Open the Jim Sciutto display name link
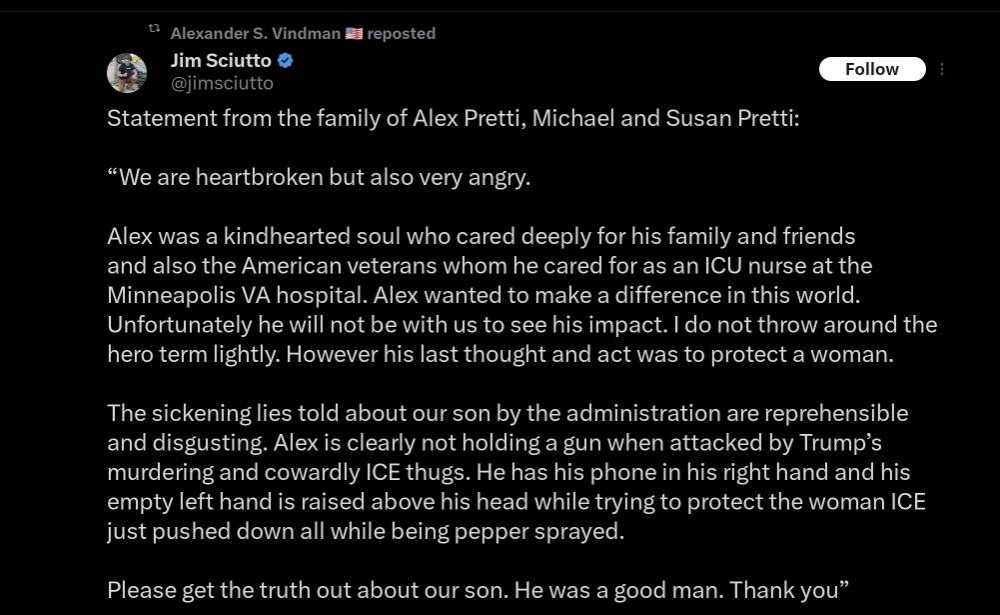The height and width of the screenshot is (615, 1000). 221,61
